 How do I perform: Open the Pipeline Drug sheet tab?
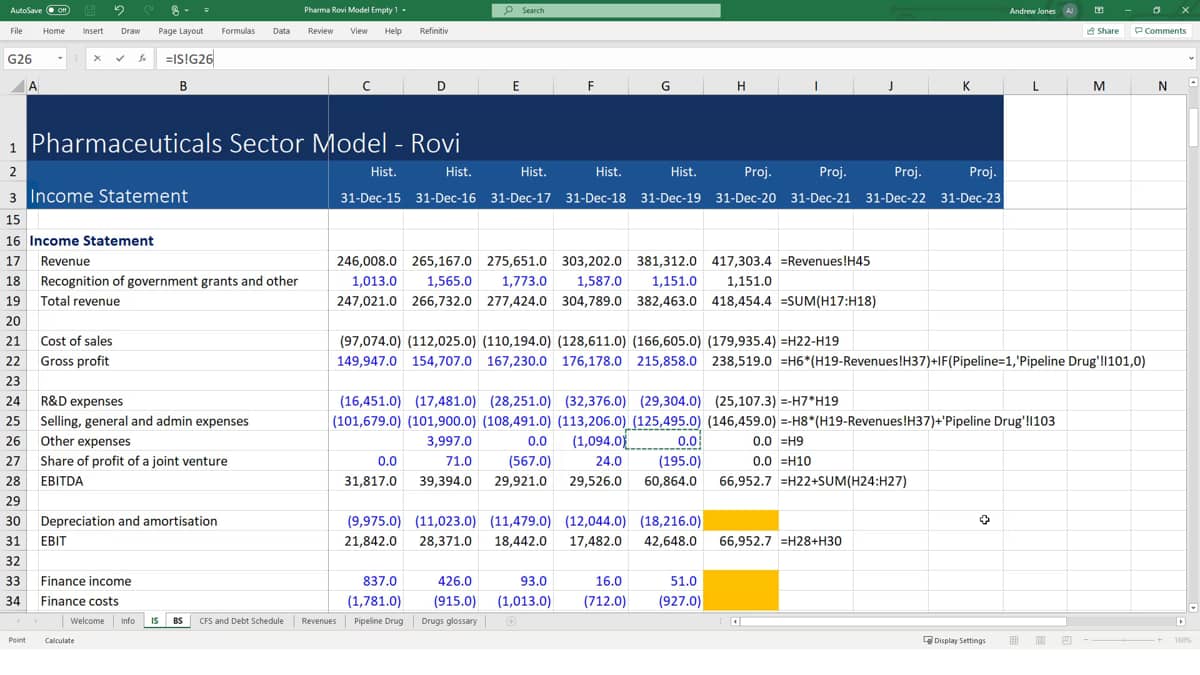(x=379, y=621)
